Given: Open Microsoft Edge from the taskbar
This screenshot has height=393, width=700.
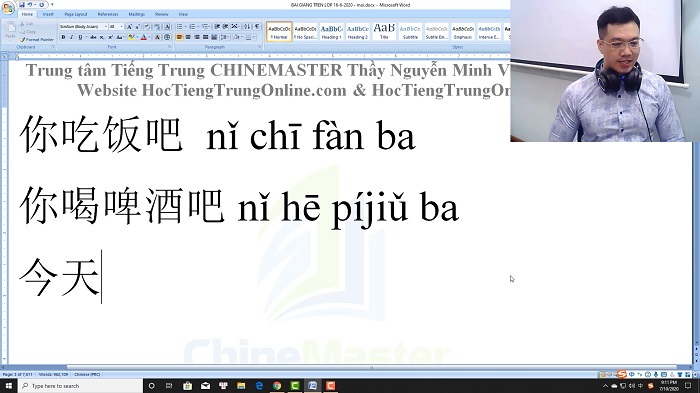Looking at the screenshot, I should [x=259, y=386].
